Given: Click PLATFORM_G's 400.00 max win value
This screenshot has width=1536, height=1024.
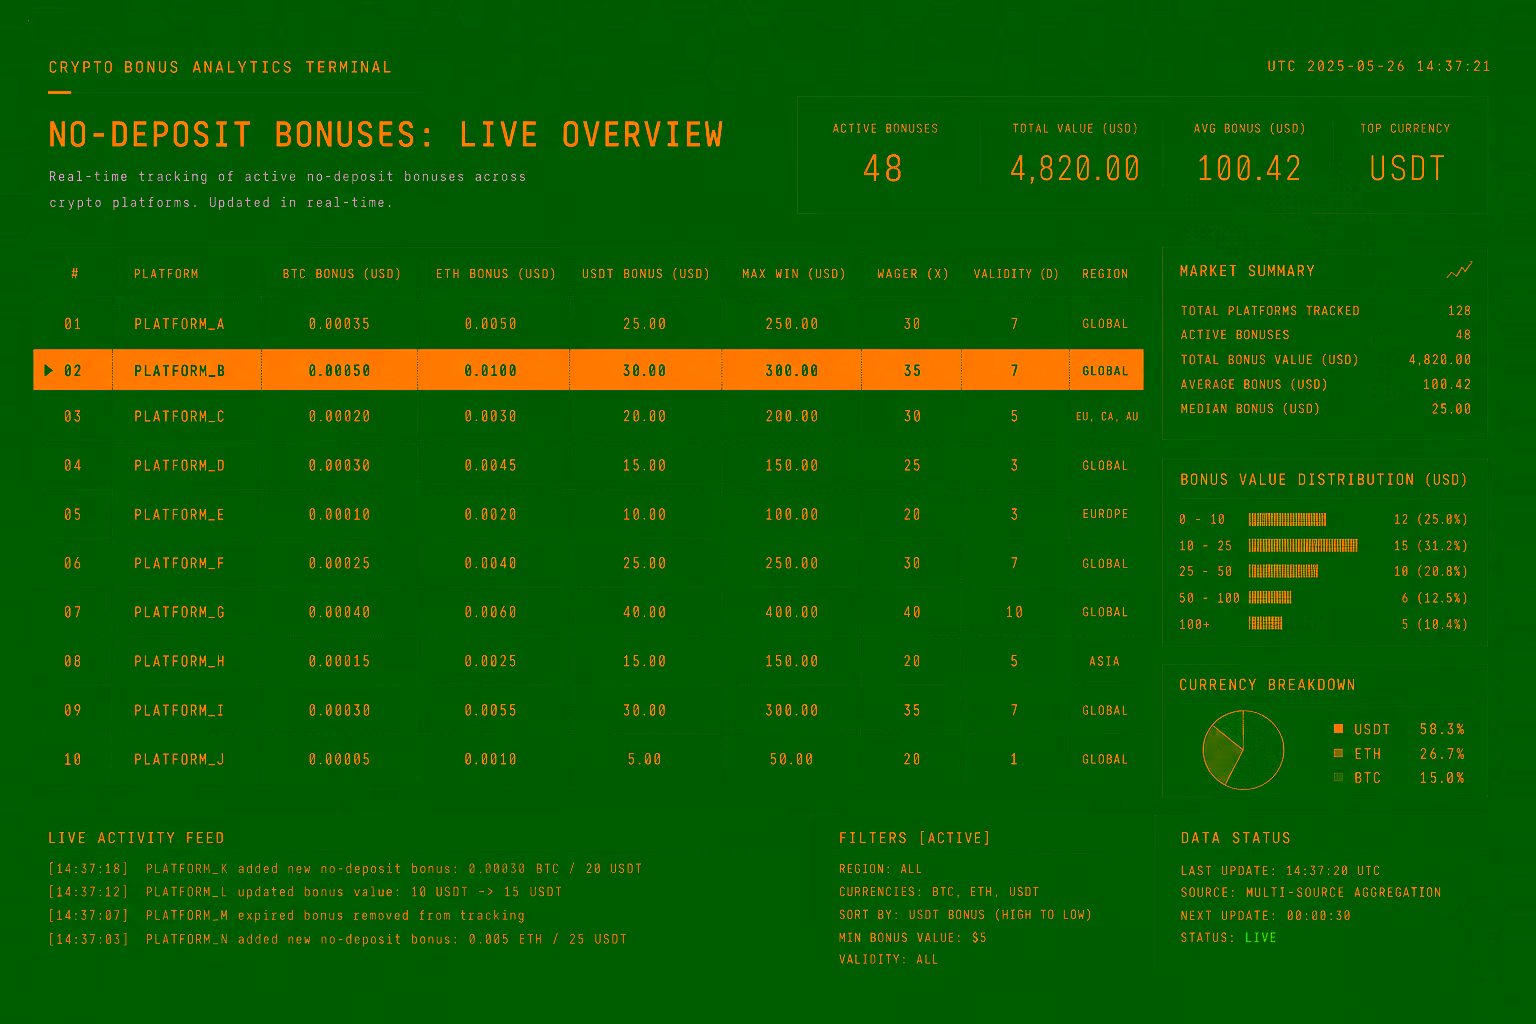Looking at the screenshot, I should click(x=792, y=612).
